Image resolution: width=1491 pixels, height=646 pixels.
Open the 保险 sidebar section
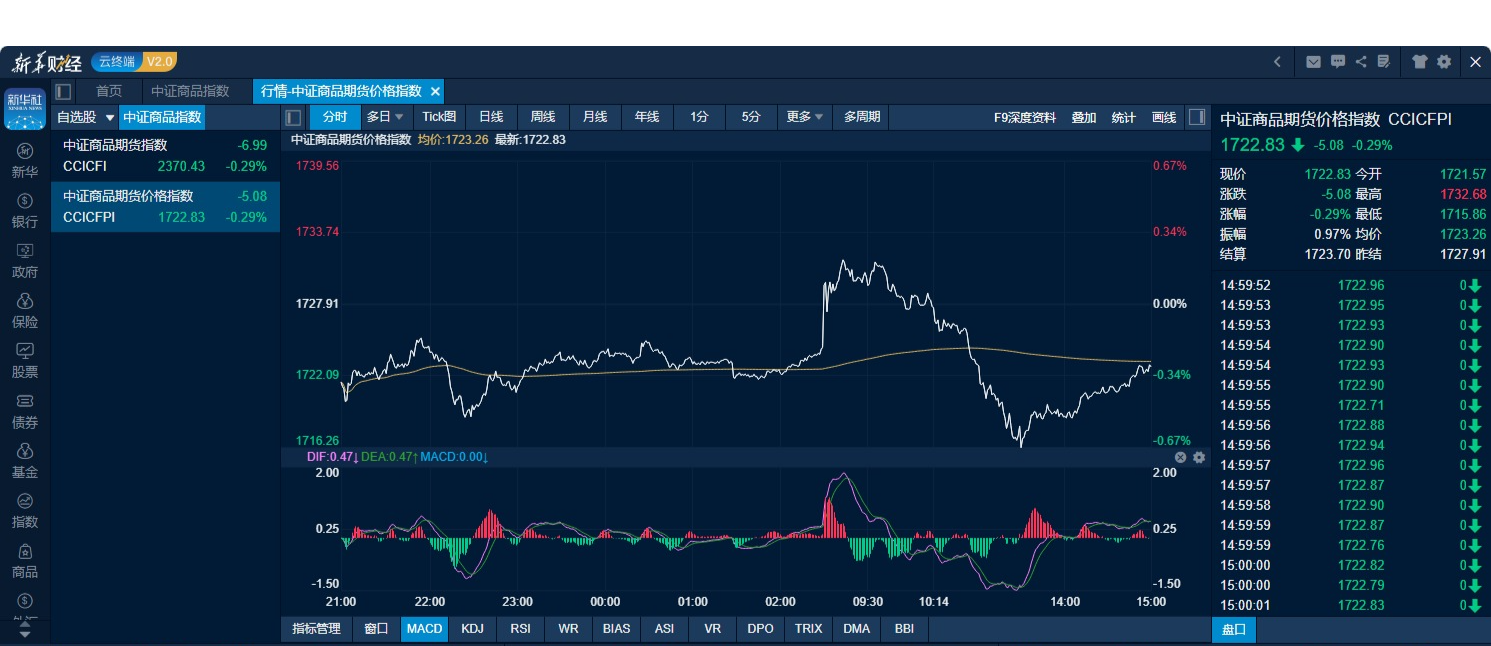[25, 311]
